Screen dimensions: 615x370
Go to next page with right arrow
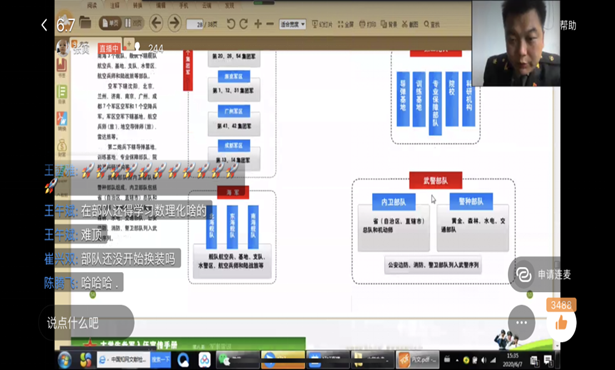(174, 23)
